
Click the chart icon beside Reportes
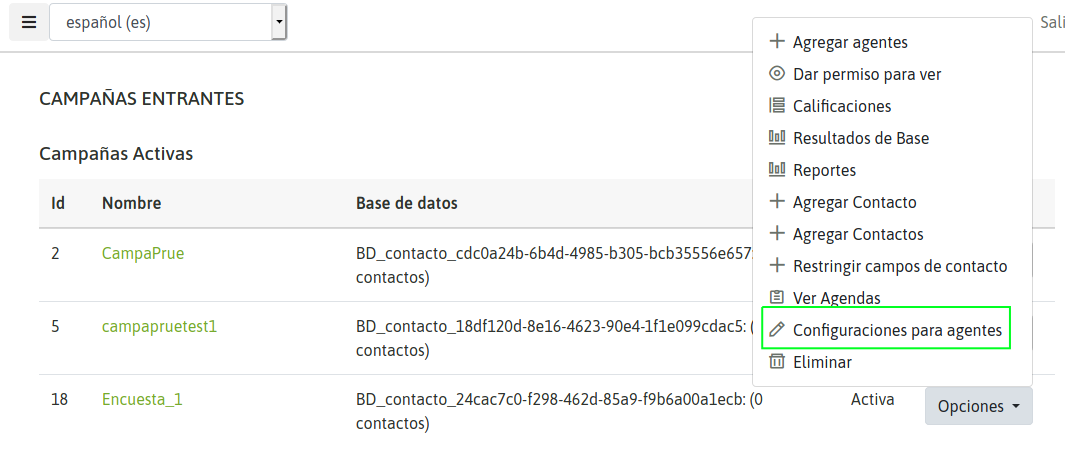pyautogui.click(x=777, y=170)
